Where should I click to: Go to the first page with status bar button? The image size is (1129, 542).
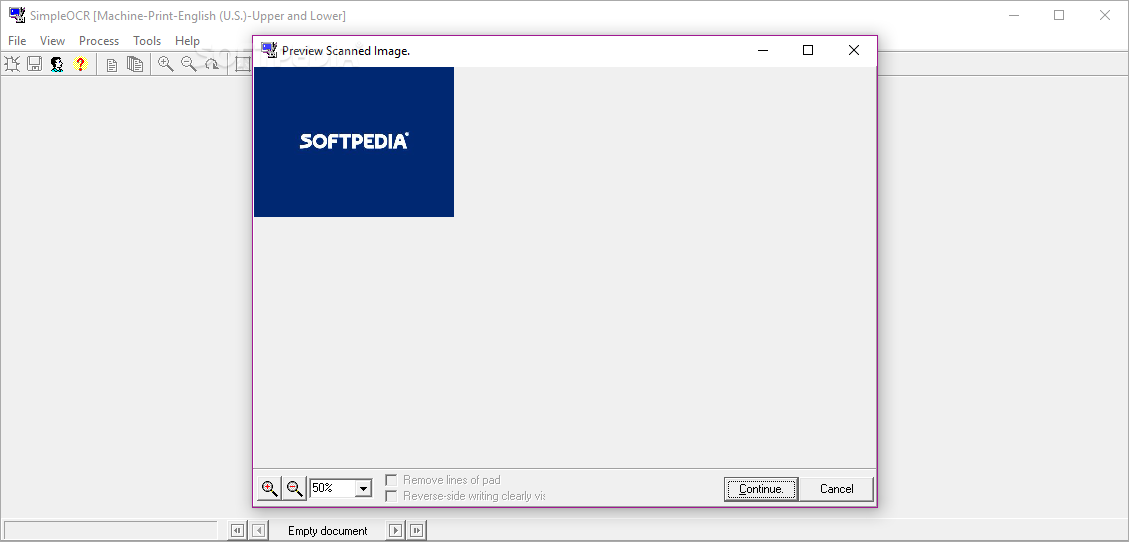point(237,530)
